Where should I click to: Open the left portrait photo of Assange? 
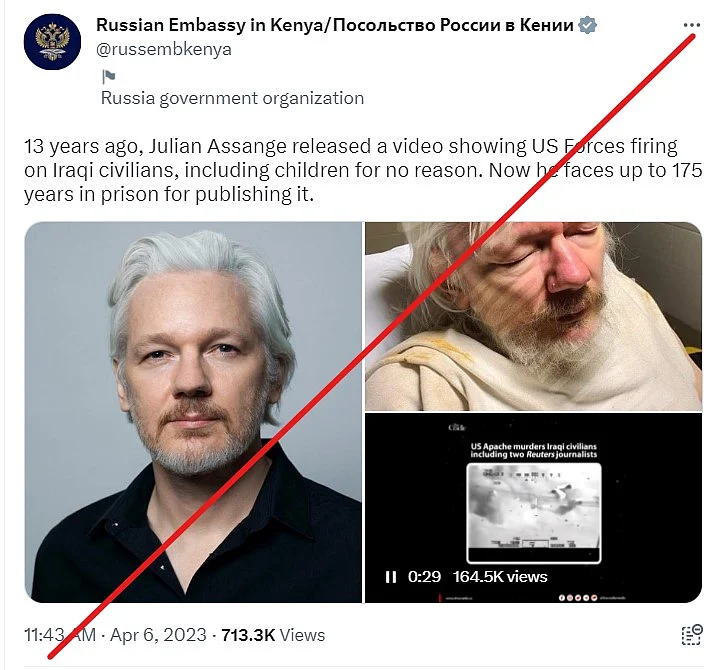193,412
